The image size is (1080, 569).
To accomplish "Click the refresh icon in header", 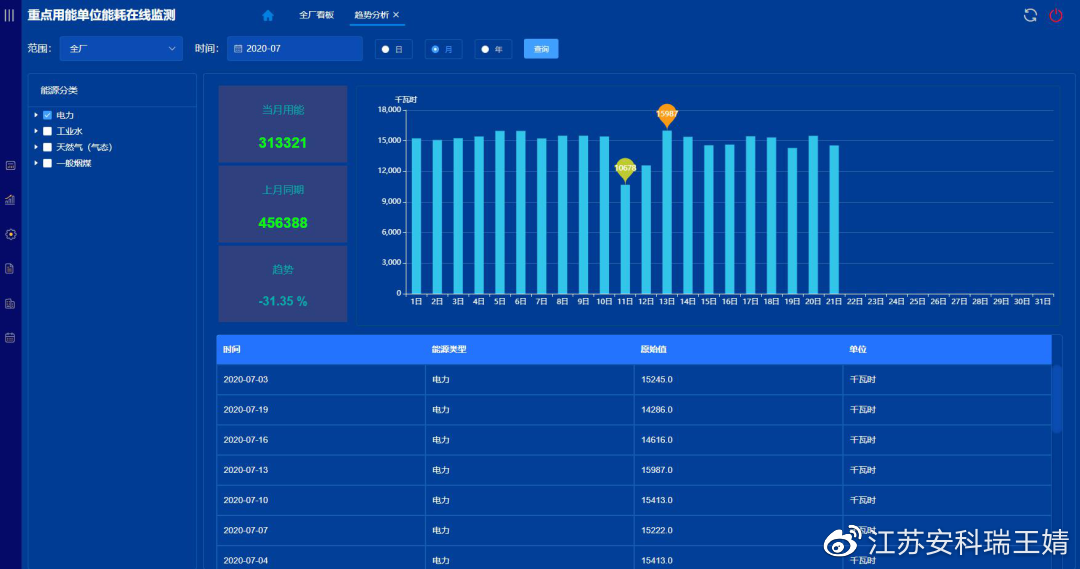I will tap(1030, 15).
